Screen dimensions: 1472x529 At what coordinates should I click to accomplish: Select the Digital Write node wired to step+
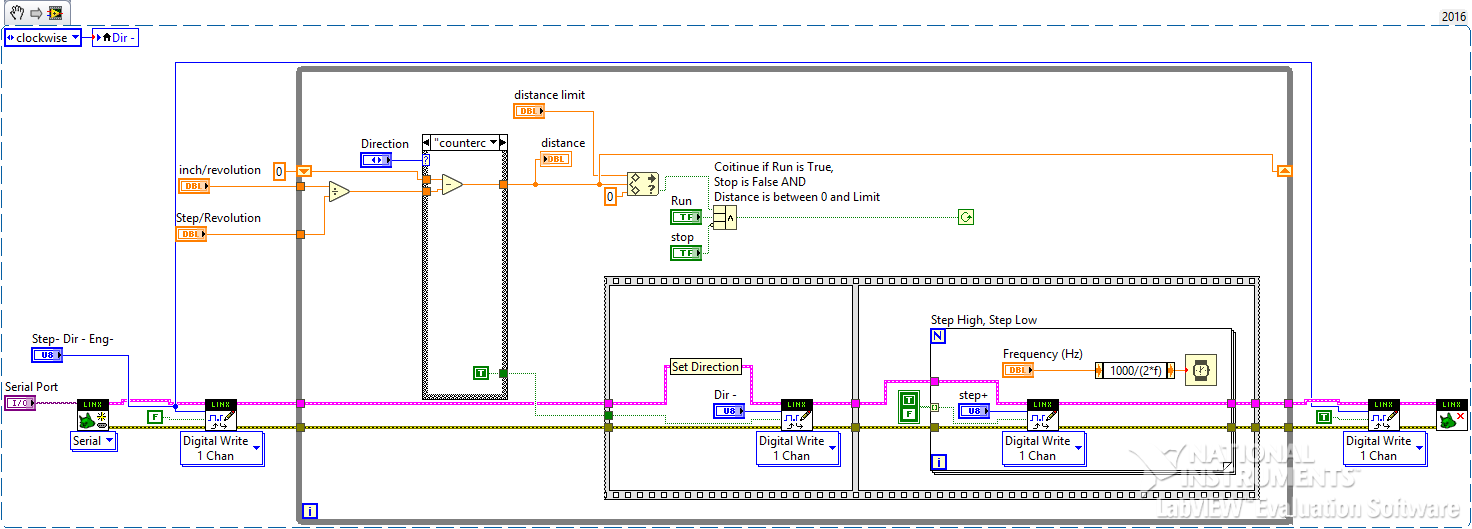[x=1043, y=415]
